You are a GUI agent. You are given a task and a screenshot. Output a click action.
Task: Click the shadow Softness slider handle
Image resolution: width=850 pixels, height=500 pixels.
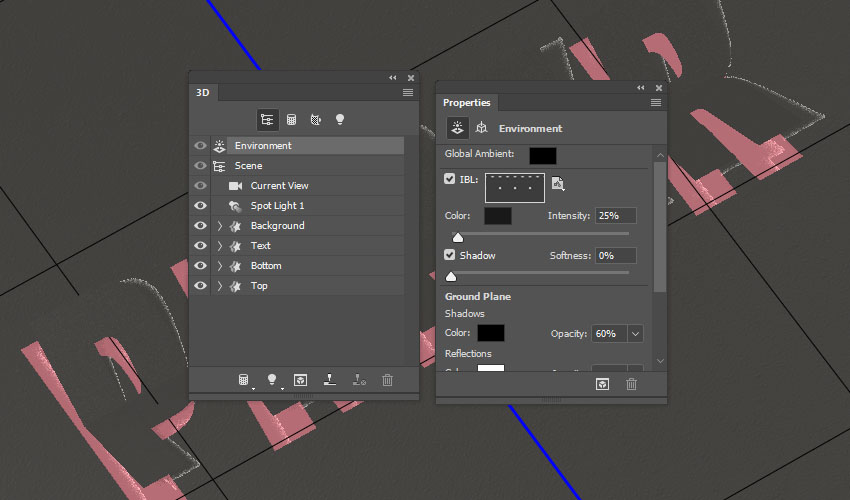[451, 277]
